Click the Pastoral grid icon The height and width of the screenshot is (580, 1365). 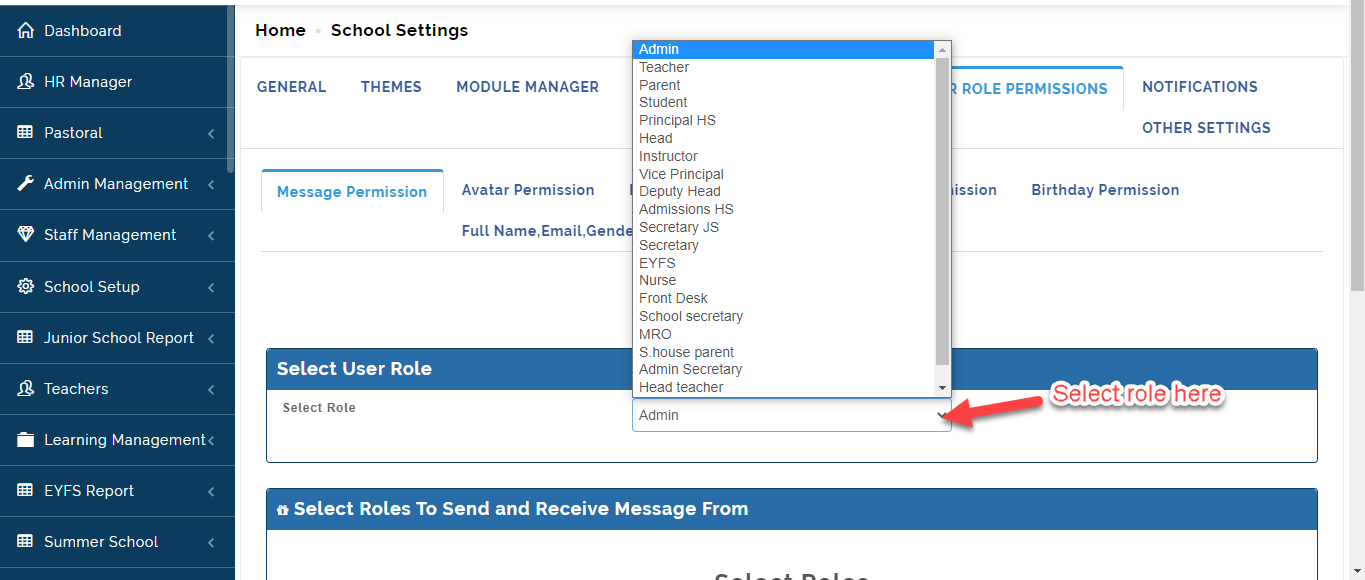click(x=25, y=133)
